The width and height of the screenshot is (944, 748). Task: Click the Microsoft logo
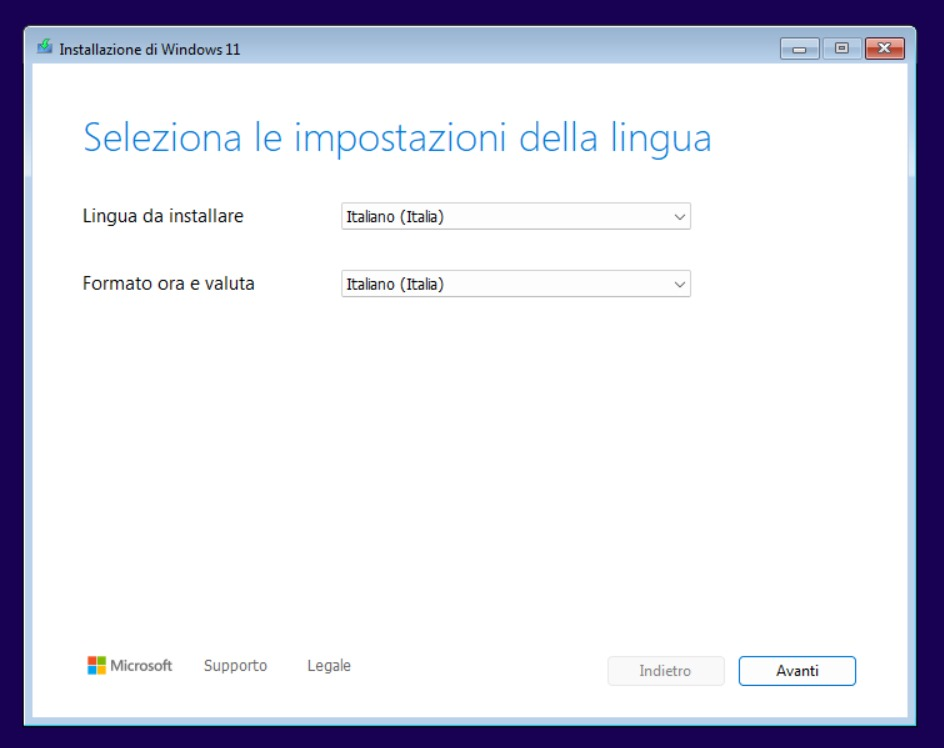tap(129, 665)
